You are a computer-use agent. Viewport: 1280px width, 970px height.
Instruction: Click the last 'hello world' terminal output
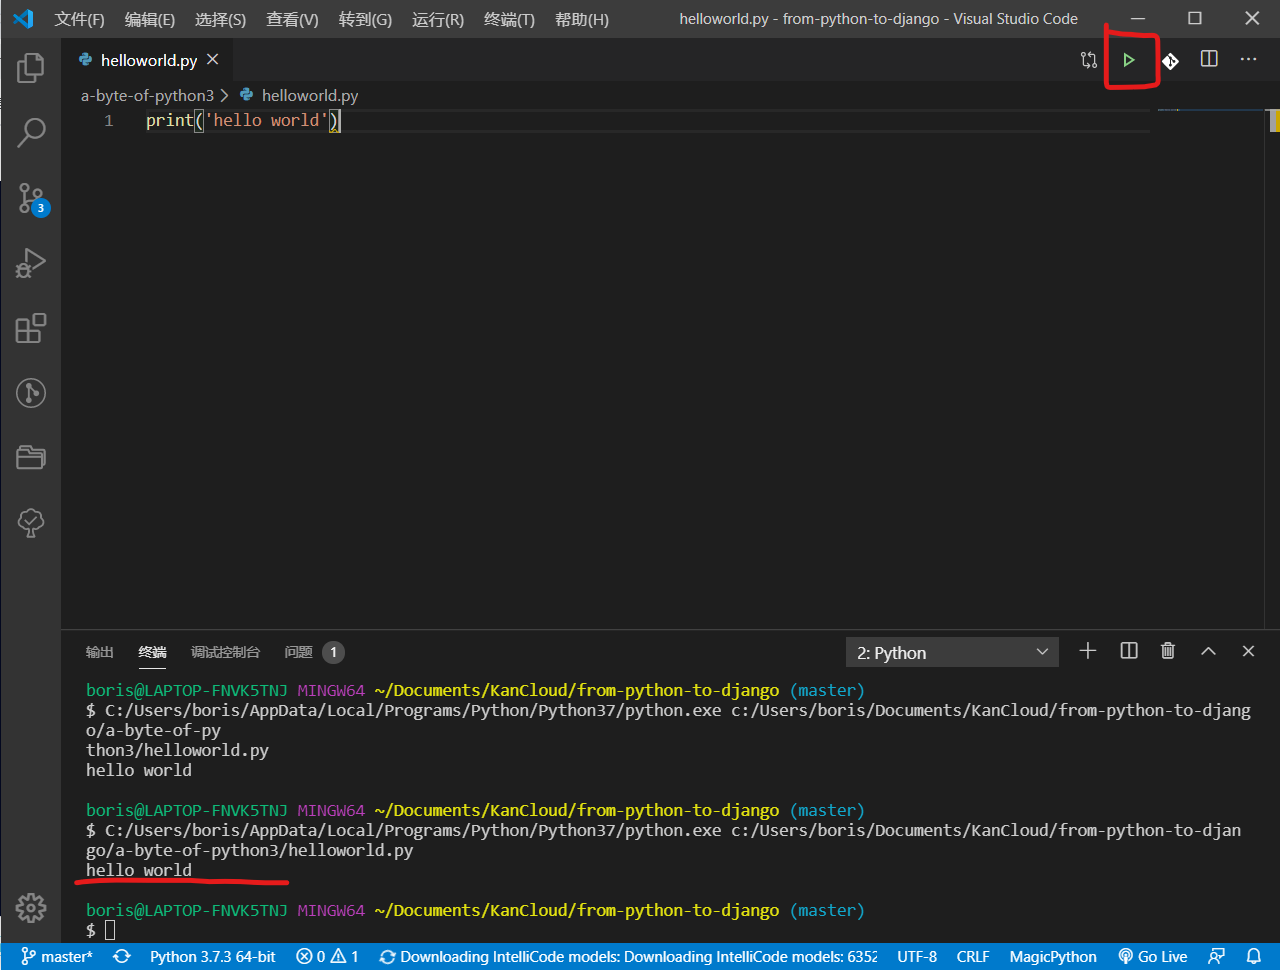[x=139, y=870]
